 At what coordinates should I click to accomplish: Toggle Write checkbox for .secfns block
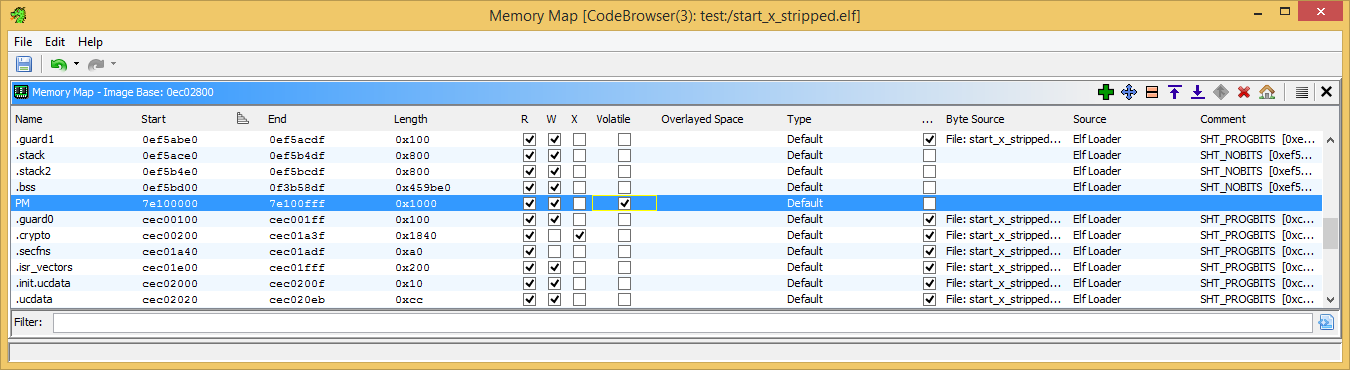[x=554, y=251]
